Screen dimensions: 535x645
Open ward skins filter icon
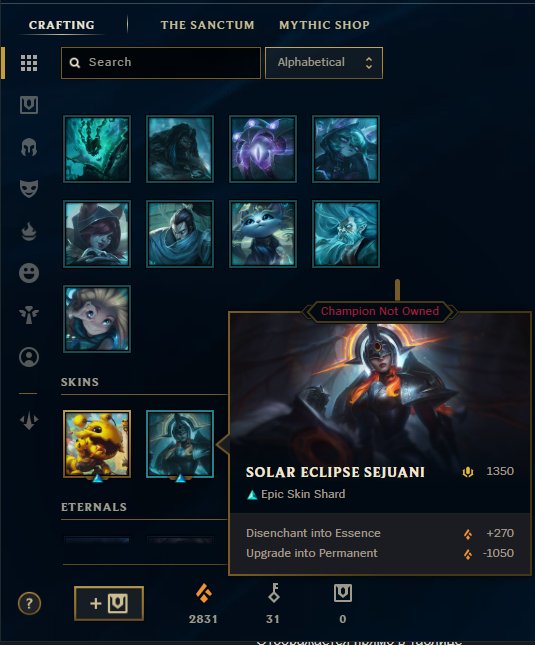click(29, 315)
